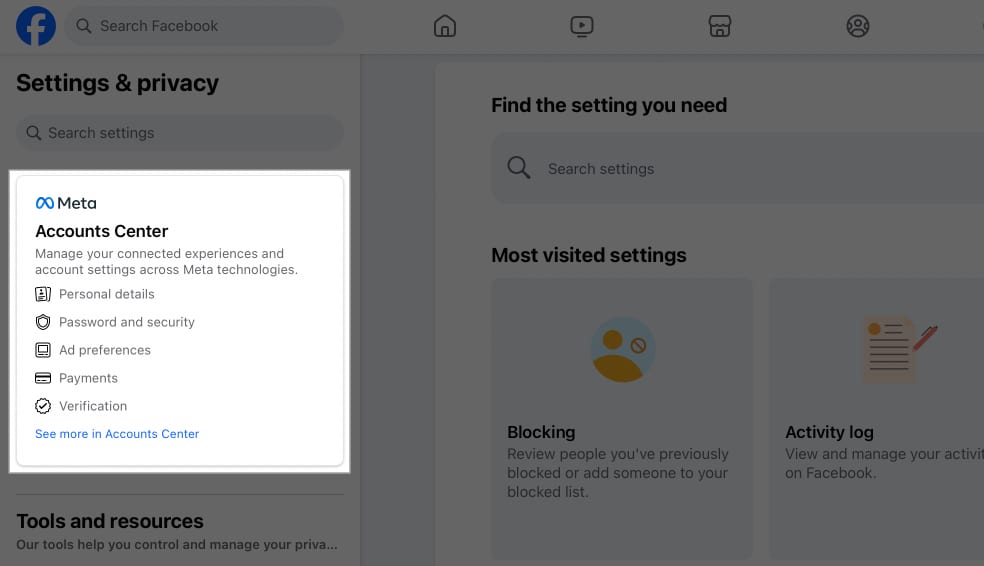Click the Ad preferences monitor icon

pos(43,350)
